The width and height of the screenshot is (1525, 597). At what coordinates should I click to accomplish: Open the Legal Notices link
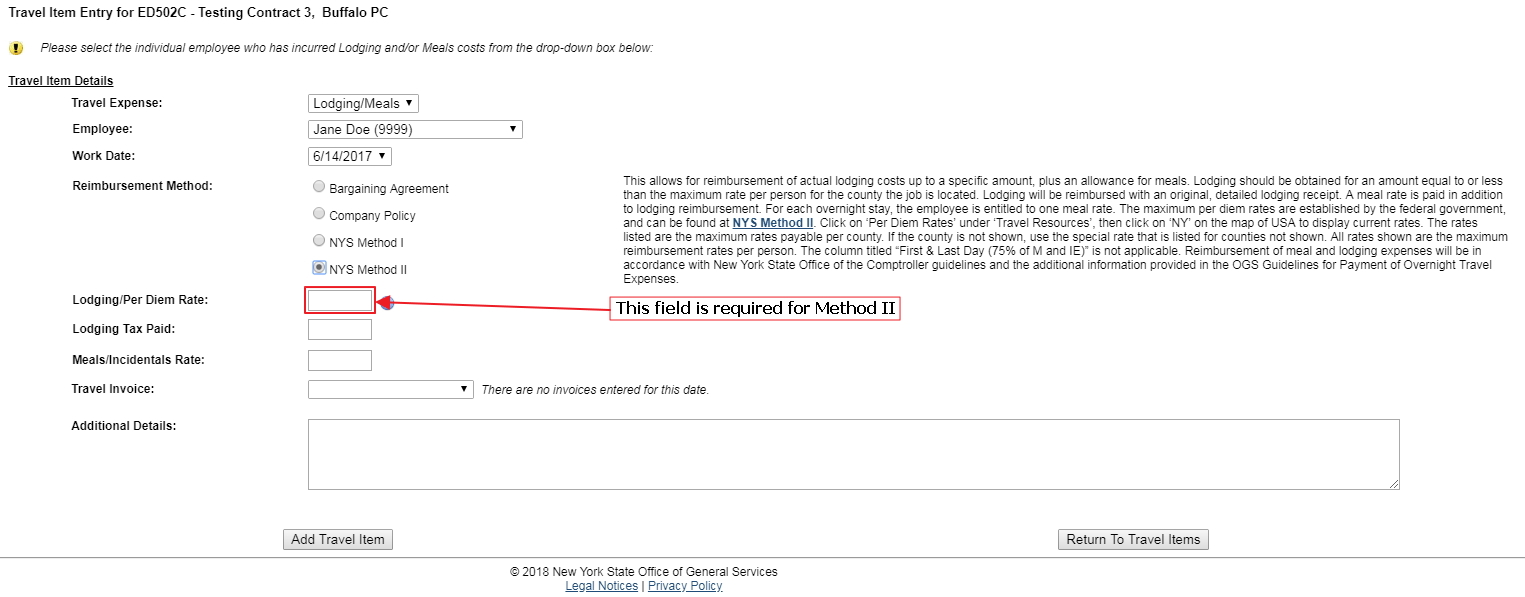click(x=601, y=586)
